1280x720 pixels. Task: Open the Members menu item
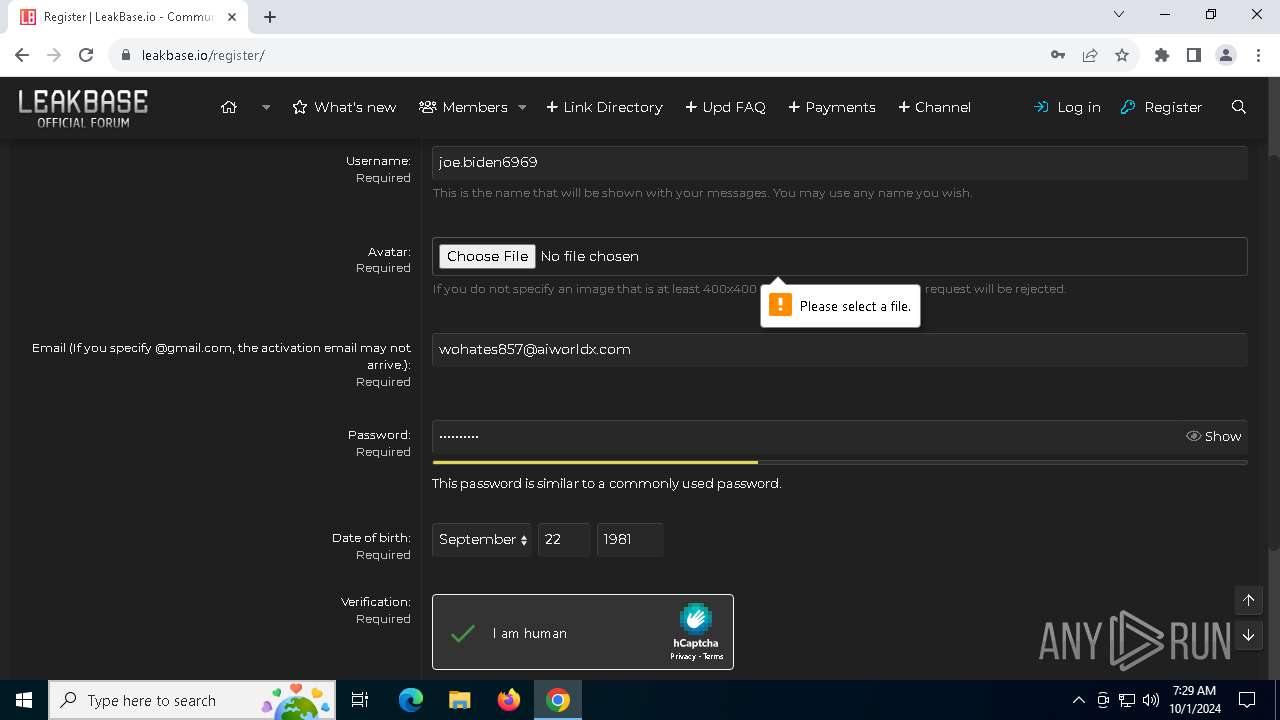tap(464, 107)
